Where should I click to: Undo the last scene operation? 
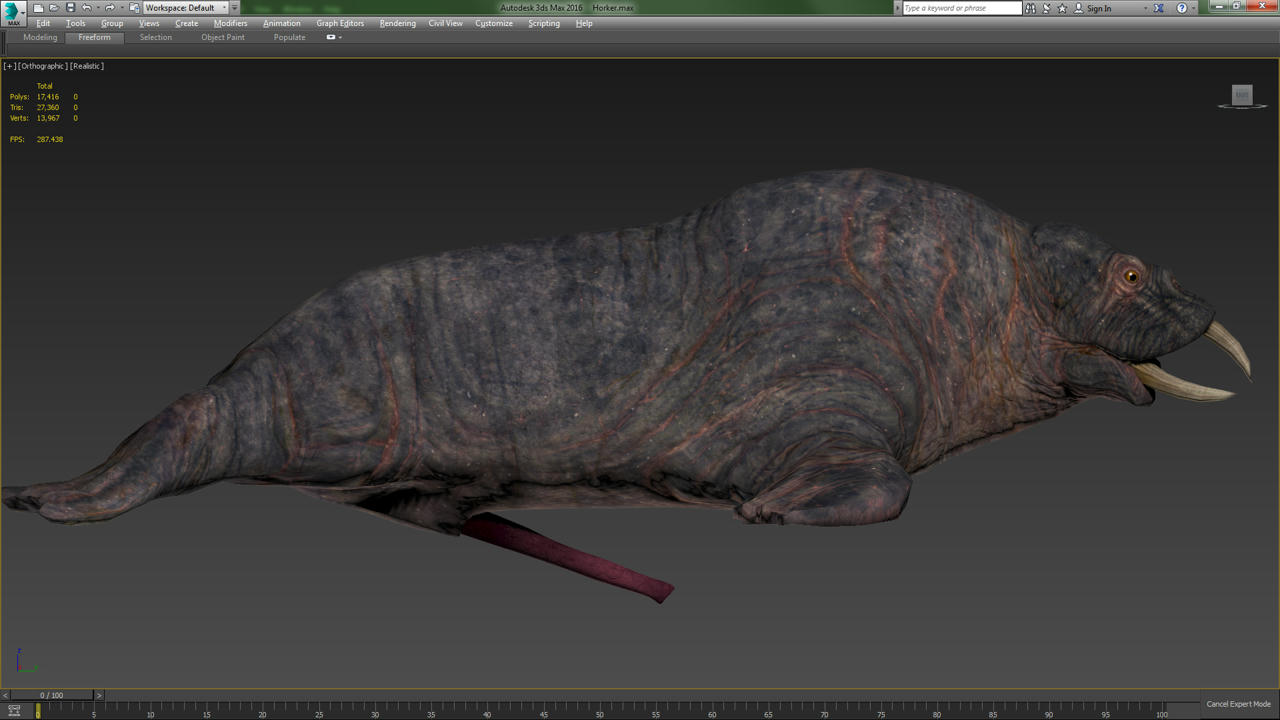(x=86, y=8)
